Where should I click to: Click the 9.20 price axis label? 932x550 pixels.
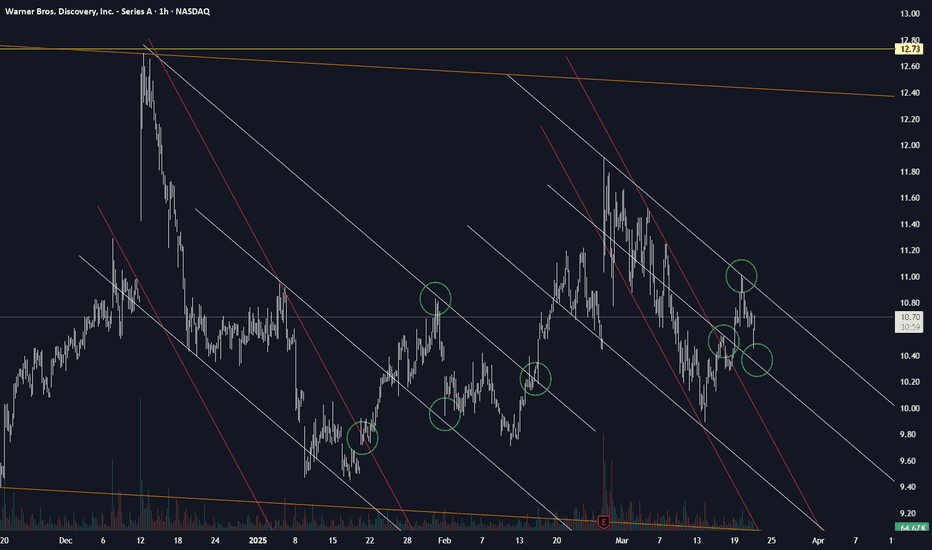(x=910, y=513)
